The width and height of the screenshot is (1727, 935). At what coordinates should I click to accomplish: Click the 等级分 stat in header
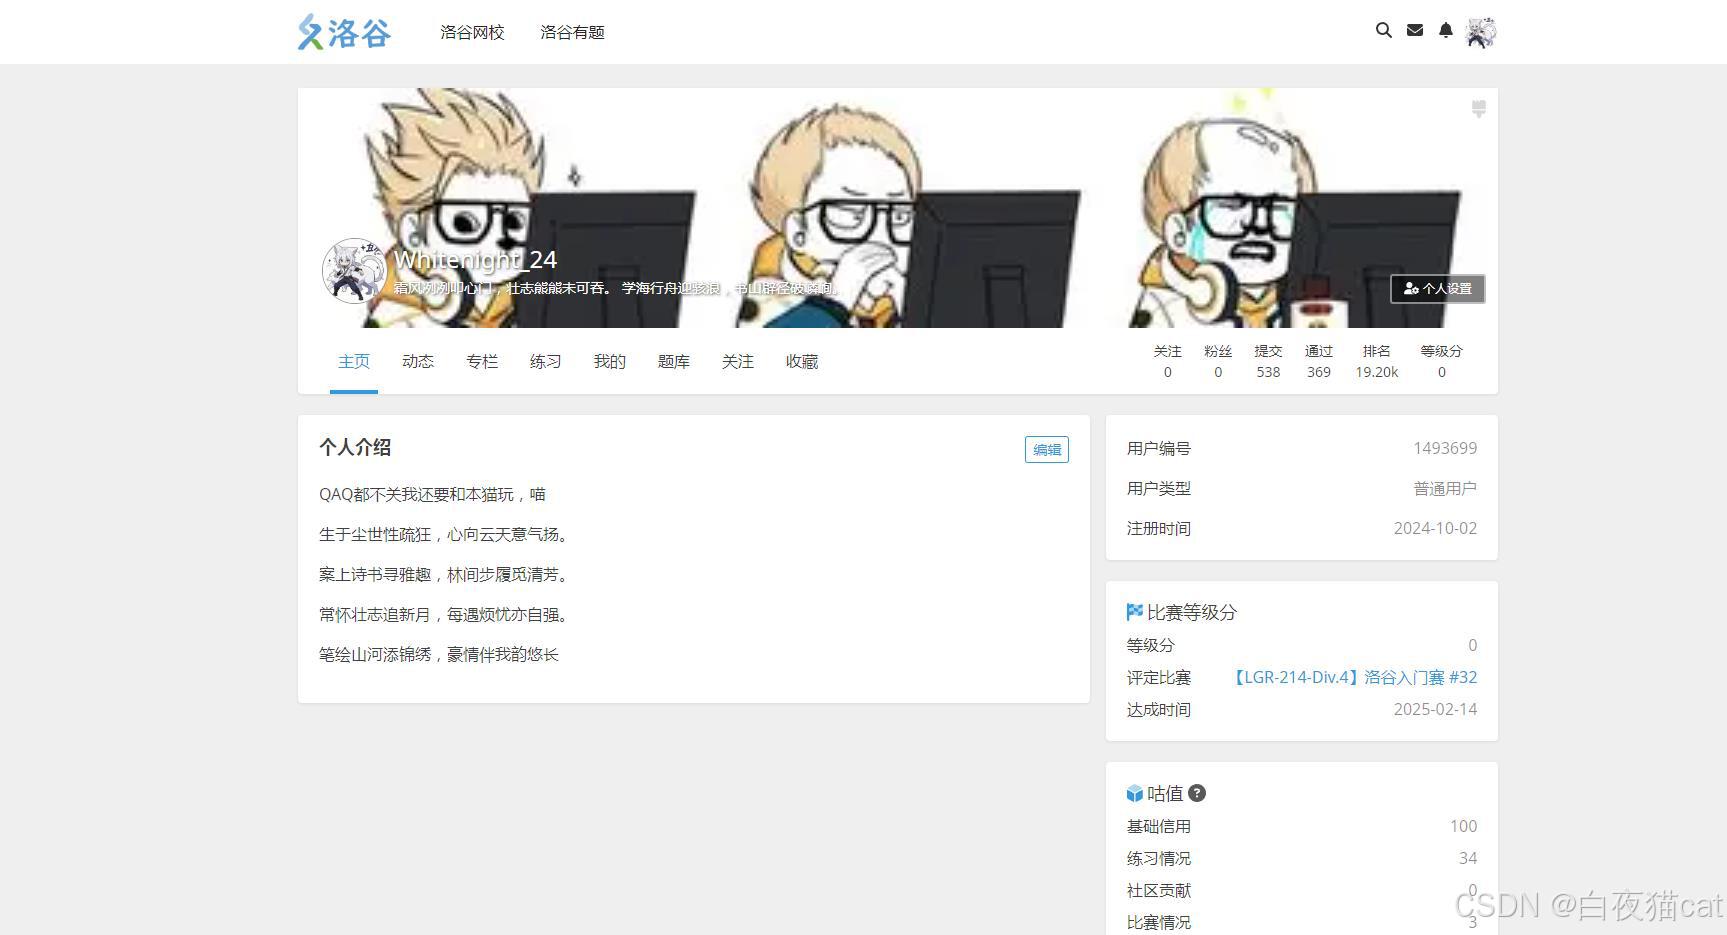pos(1441,362)
